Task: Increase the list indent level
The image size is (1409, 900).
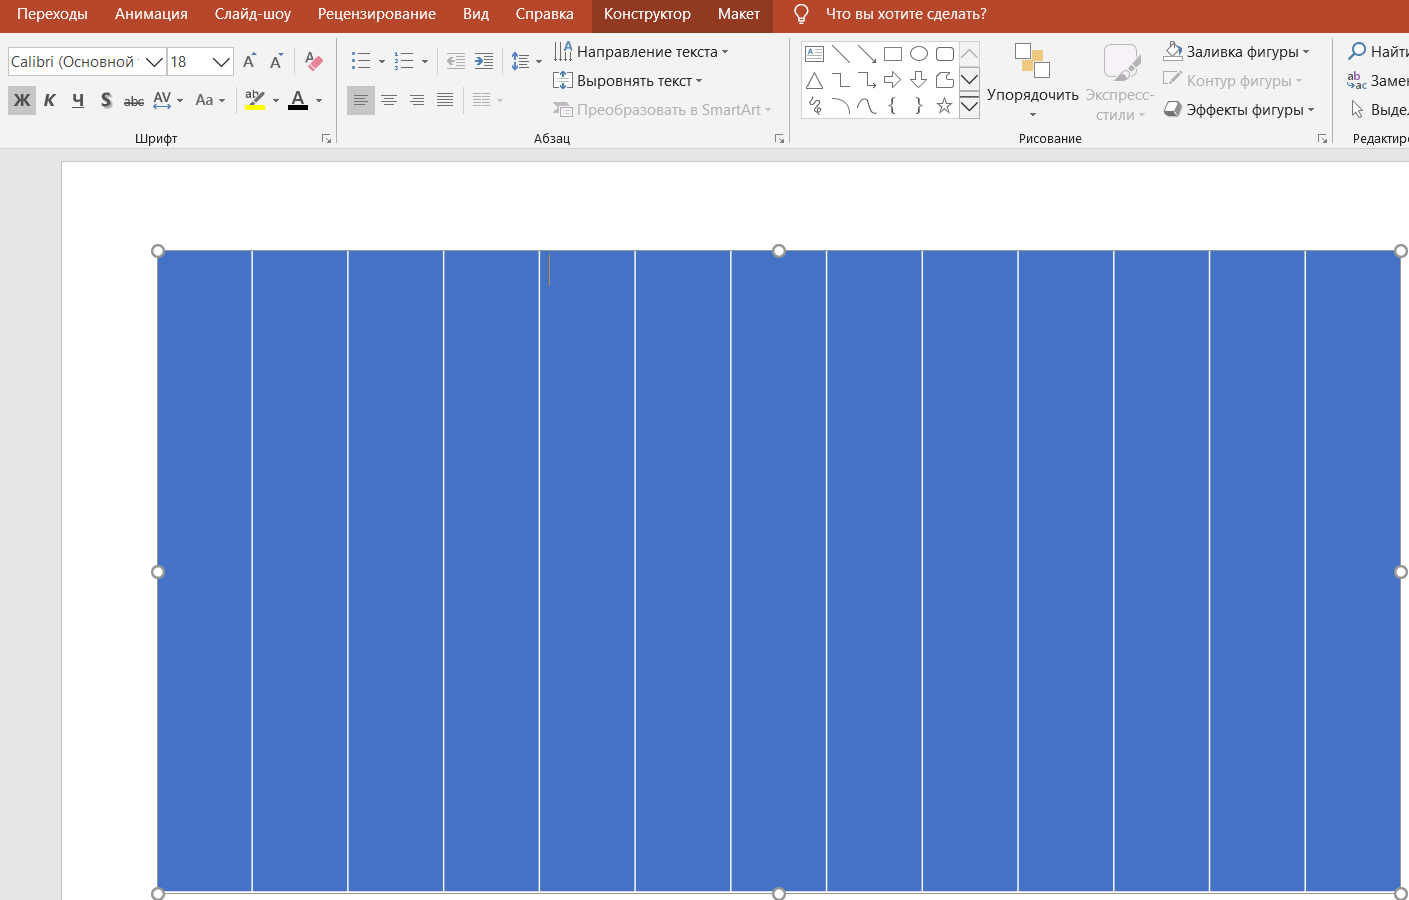Action: [x=484, y=62]
